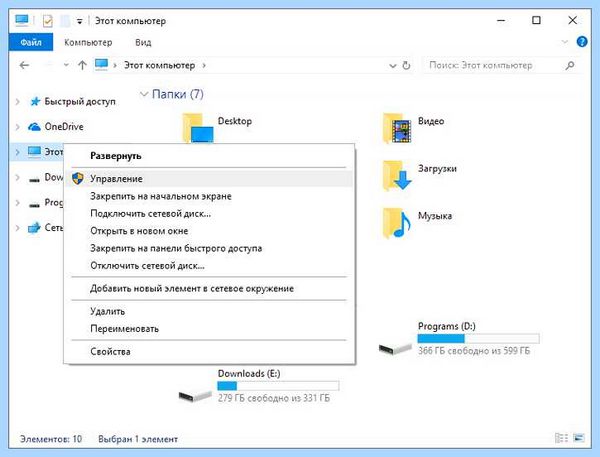Click the Выбран 1 элемент status text
Screen dimensions: 600x457
click(x=138, y=439)
